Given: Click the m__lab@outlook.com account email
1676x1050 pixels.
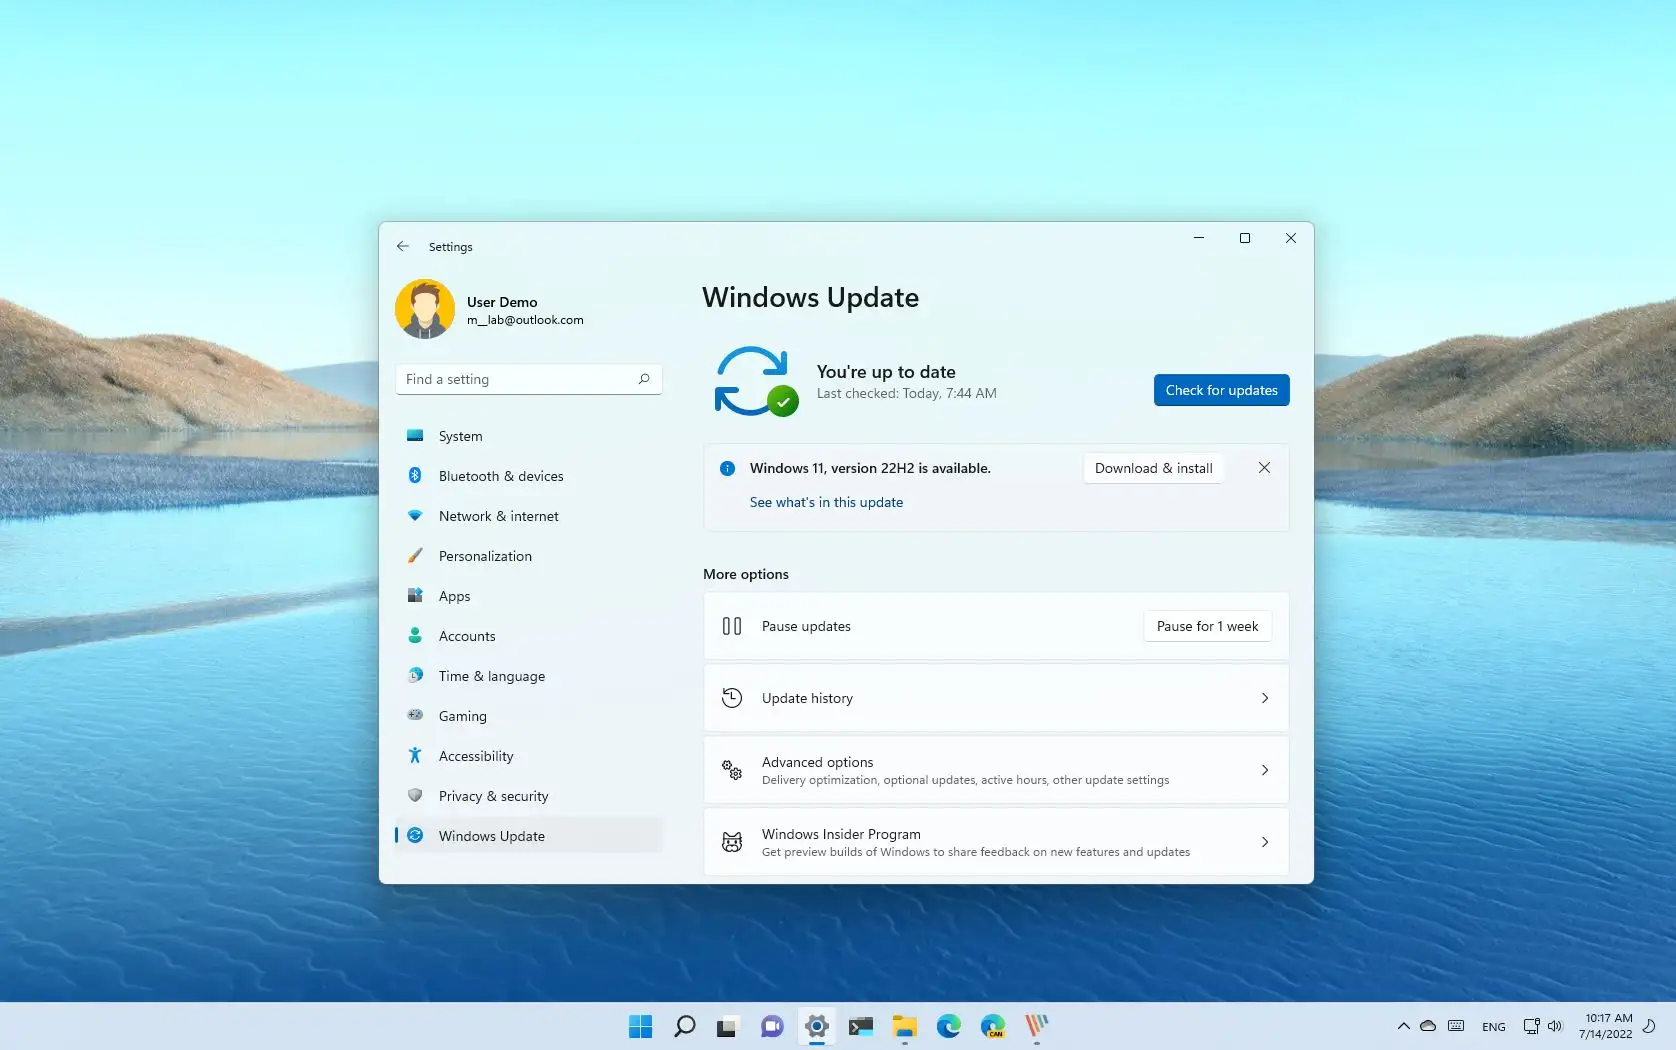Looking at the screenshot, I should point(525,320).
